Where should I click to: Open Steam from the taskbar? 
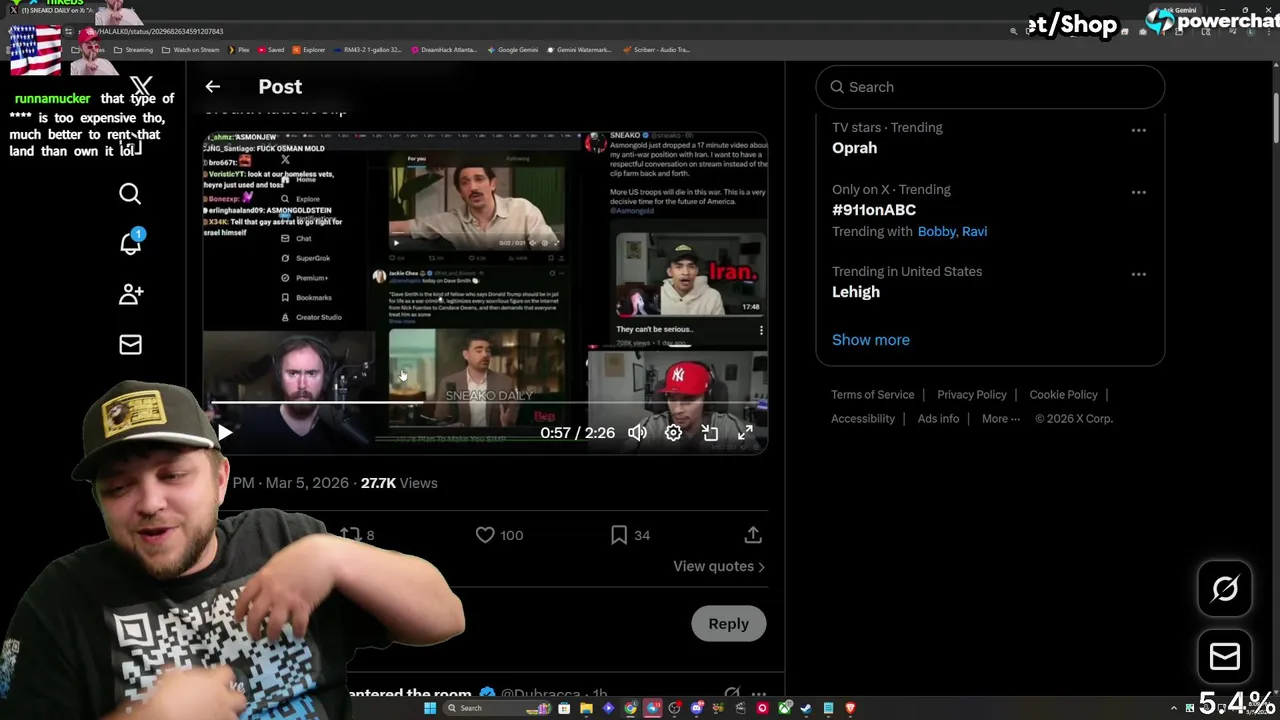click(x=806, y=708)
